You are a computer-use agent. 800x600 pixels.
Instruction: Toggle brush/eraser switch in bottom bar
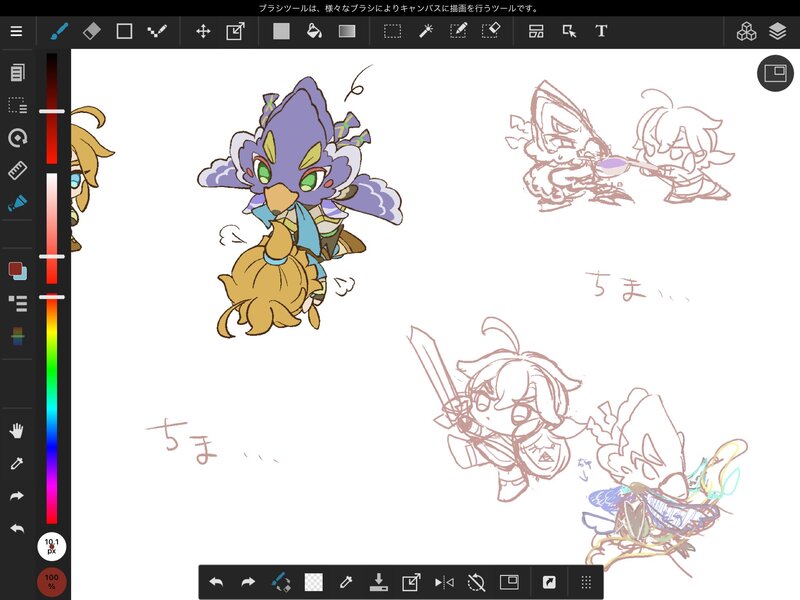[281, 582]
